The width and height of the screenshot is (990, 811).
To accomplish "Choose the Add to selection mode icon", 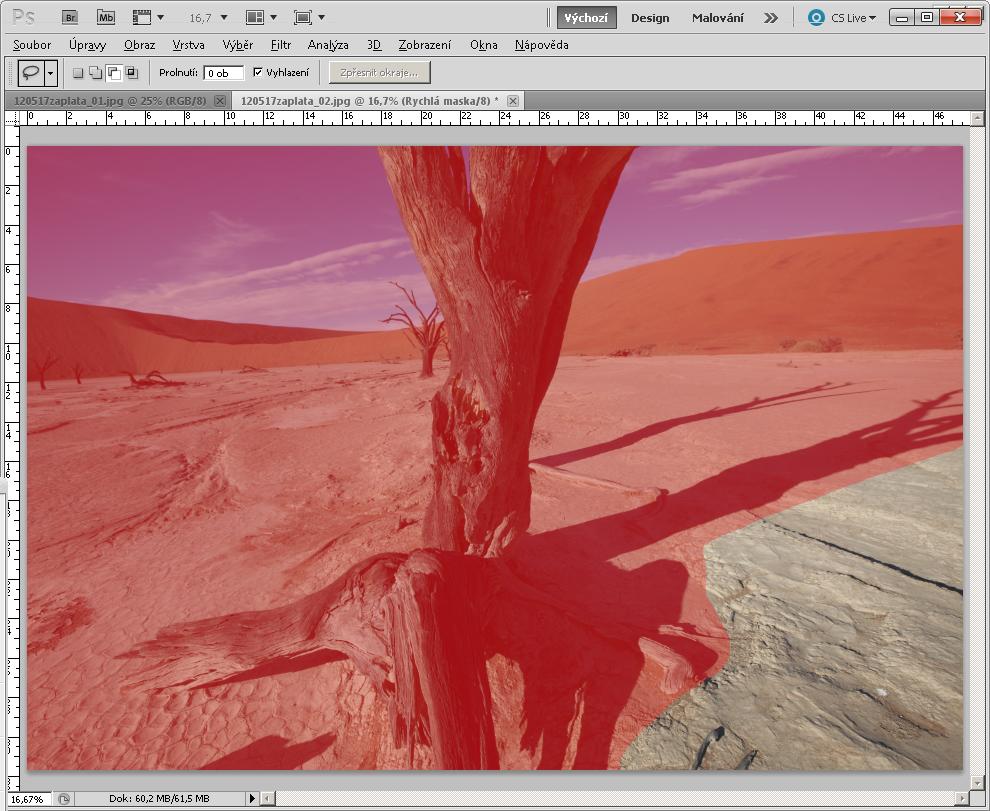I will [95, 73].
